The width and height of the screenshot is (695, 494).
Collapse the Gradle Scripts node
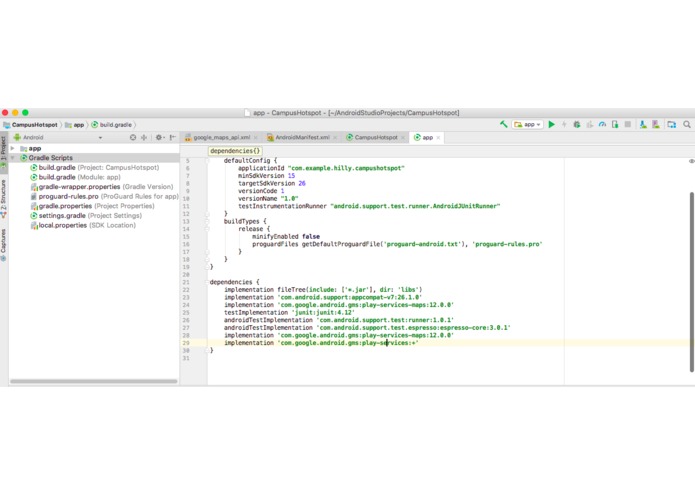point(13,158)
